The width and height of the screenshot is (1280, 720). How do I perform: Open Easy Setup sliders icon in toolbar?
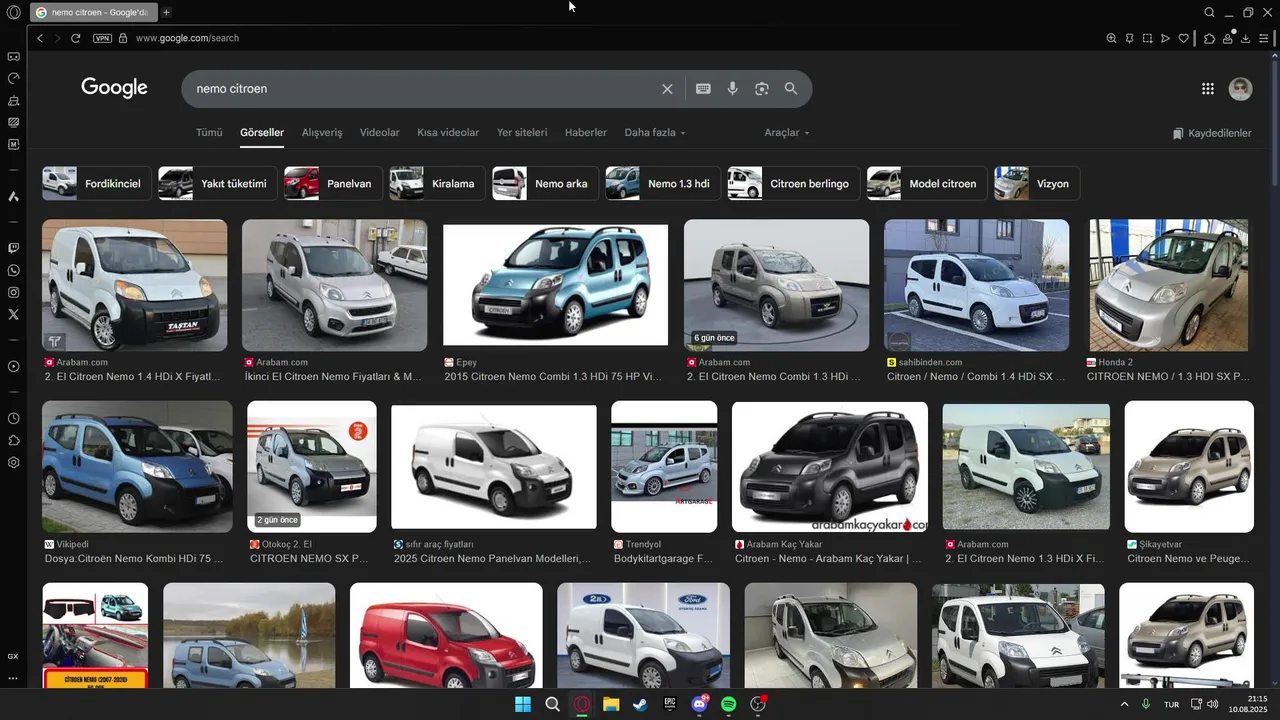1264,38
